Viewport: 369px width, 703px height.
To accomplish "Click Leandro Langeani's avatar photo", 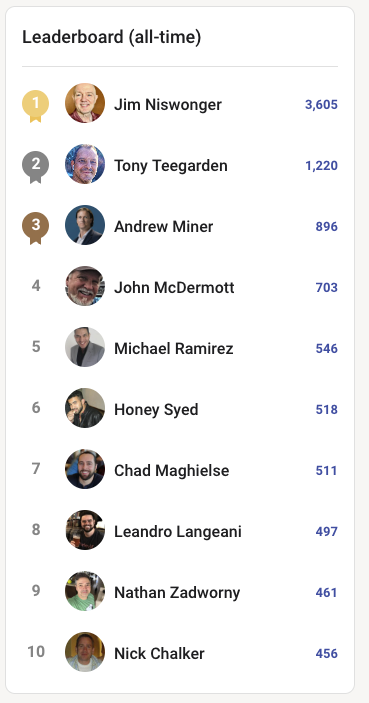I will [85, 530].
